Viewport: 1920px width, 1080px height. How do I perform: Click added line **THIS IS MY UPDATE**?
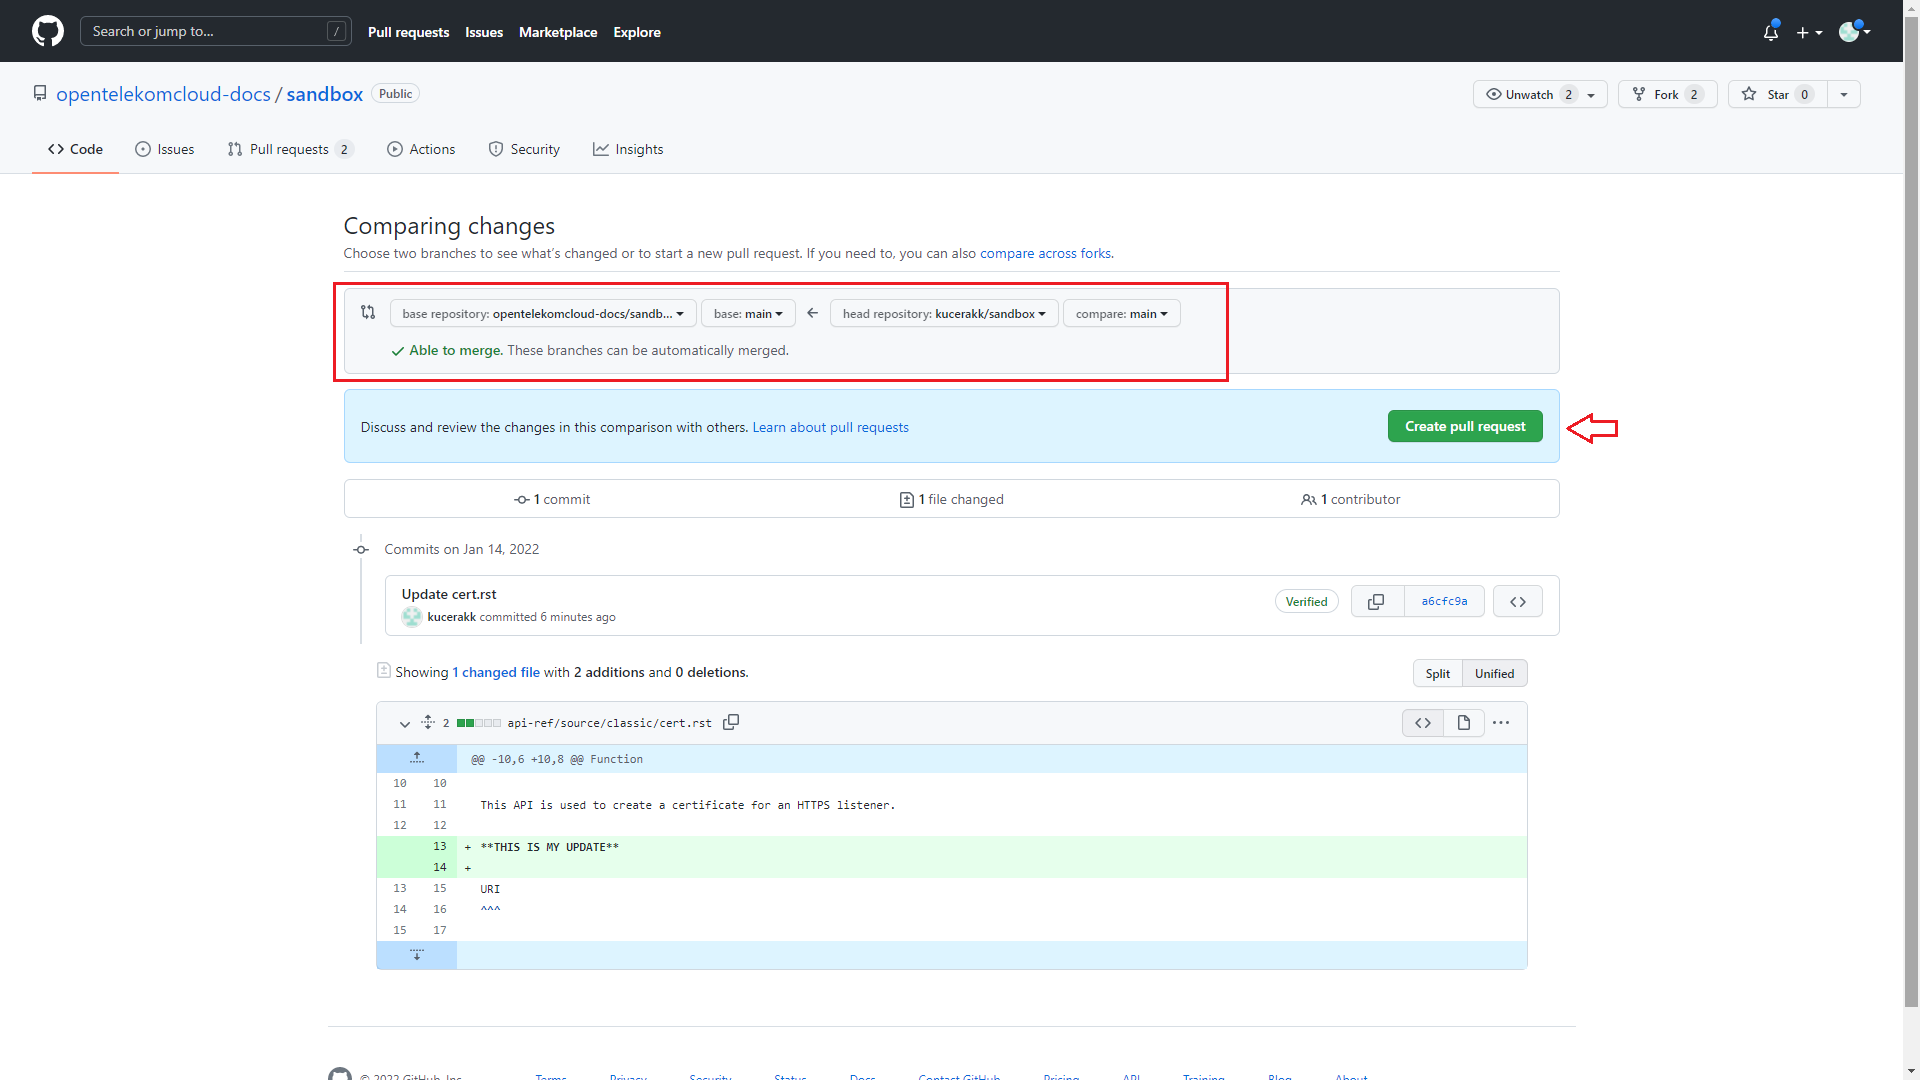(x=549, y=847)
